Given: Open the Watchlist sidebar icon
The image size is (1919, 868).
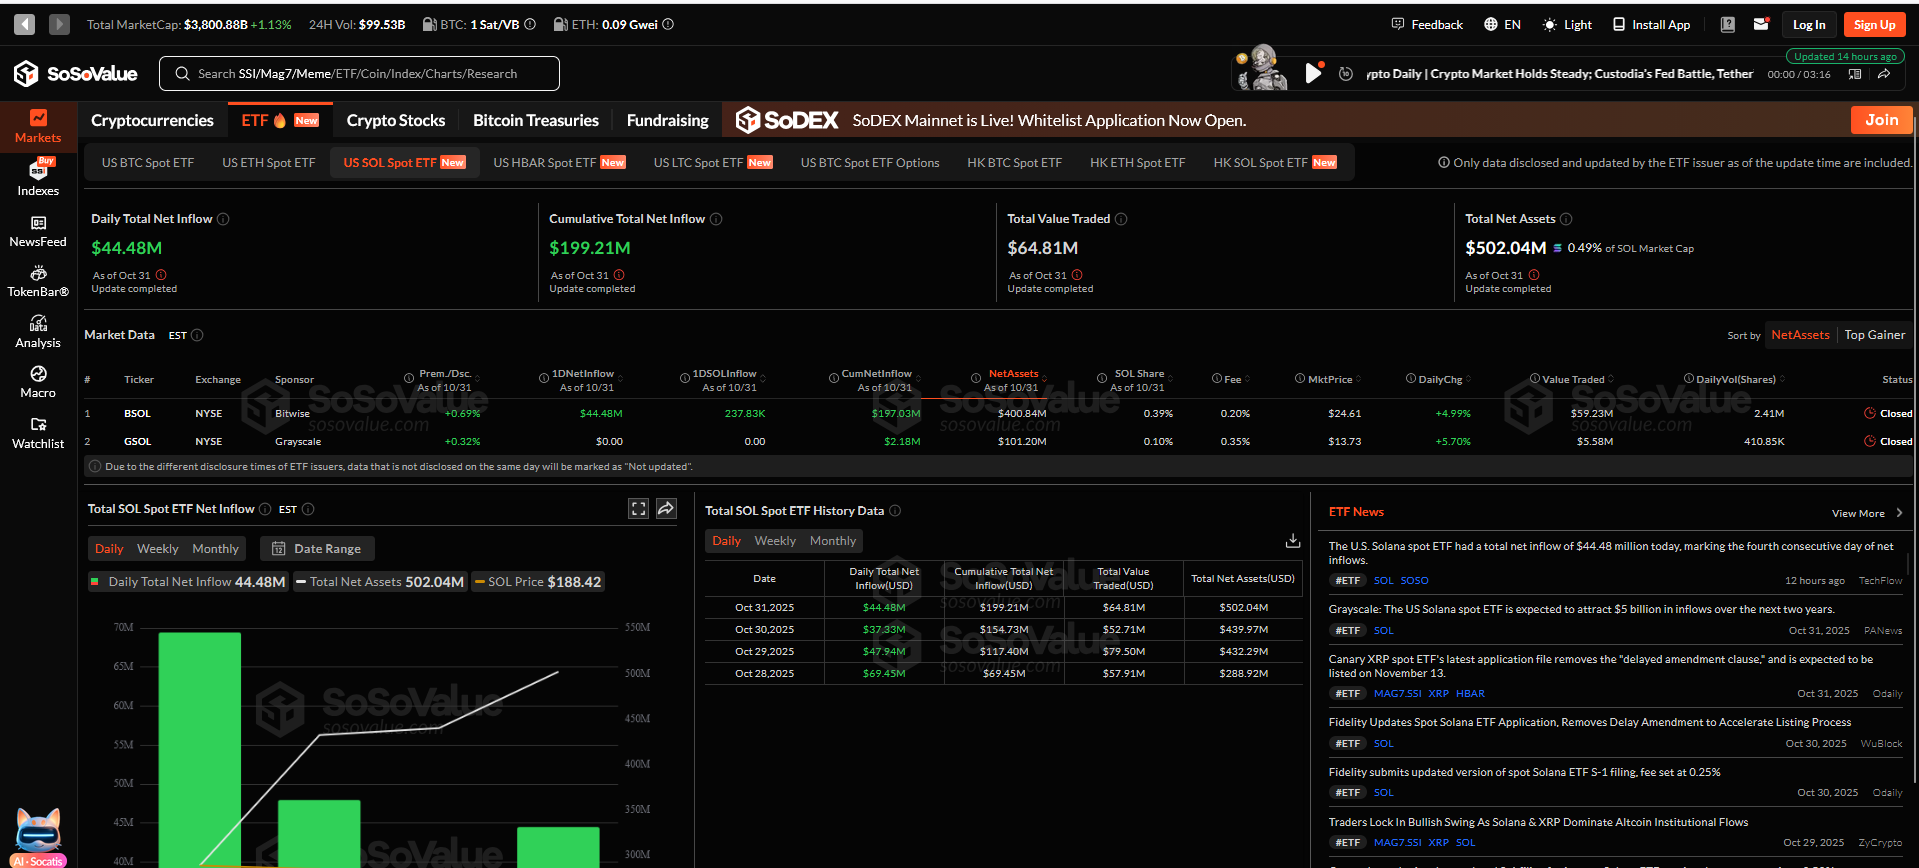Looking at the screenshot, I should (x=38, y=433).
